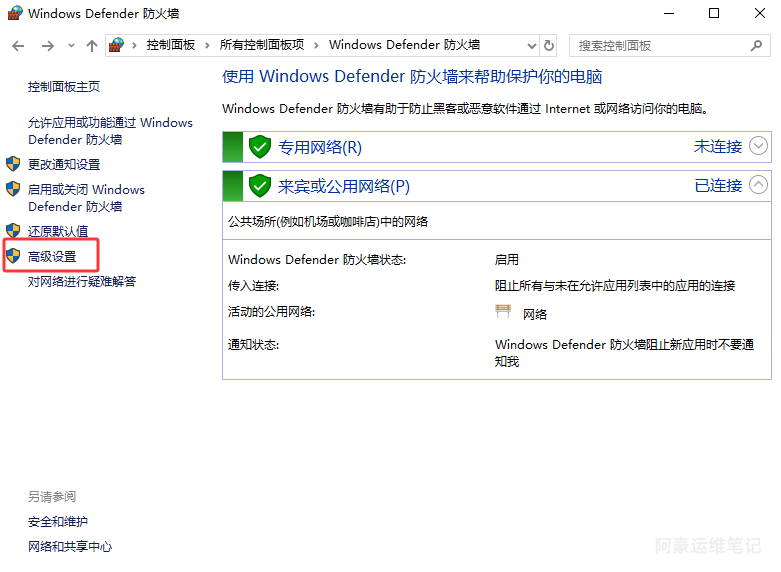Collapse the 来宾或公用网络(P) section chevron
This screenshot has width=781, height=572.
759,185
